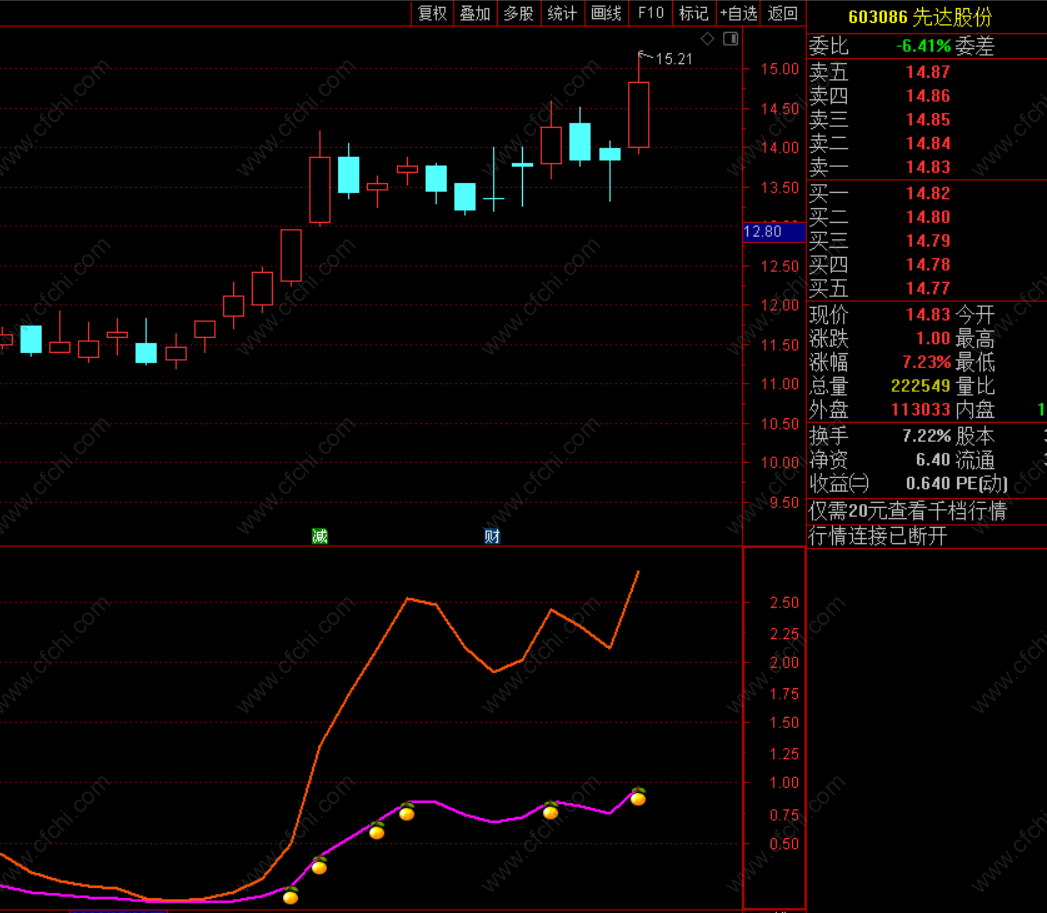The width and height of the screenshot is (1047, 913).
Task: Click the 15.21 high price label
Action: (x=674, y=59)
